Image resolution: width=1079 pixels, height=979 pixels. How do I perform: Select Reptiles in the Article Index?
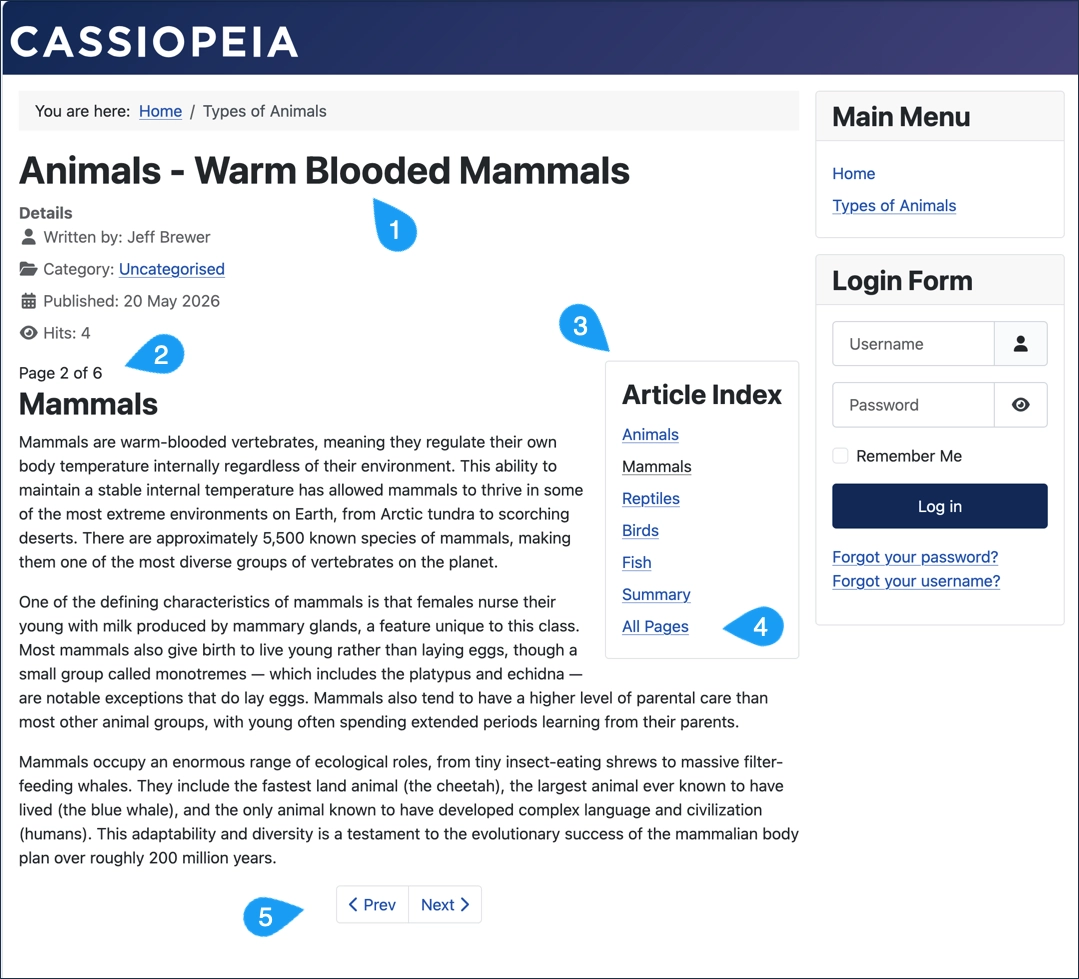coord(650,498)
